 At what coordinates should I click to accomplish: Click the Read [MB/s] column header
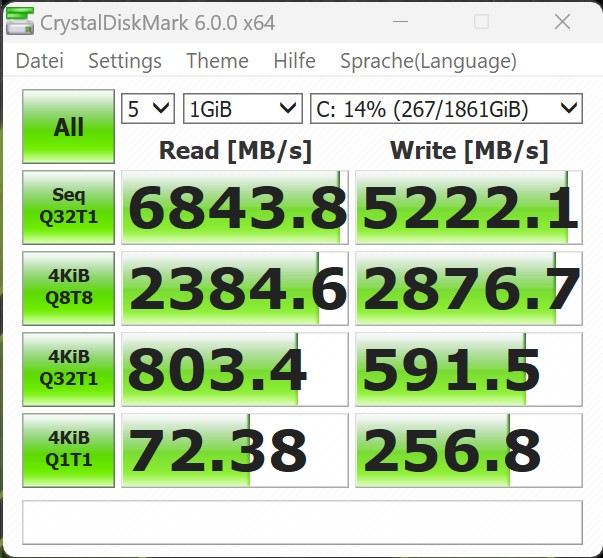235,150
